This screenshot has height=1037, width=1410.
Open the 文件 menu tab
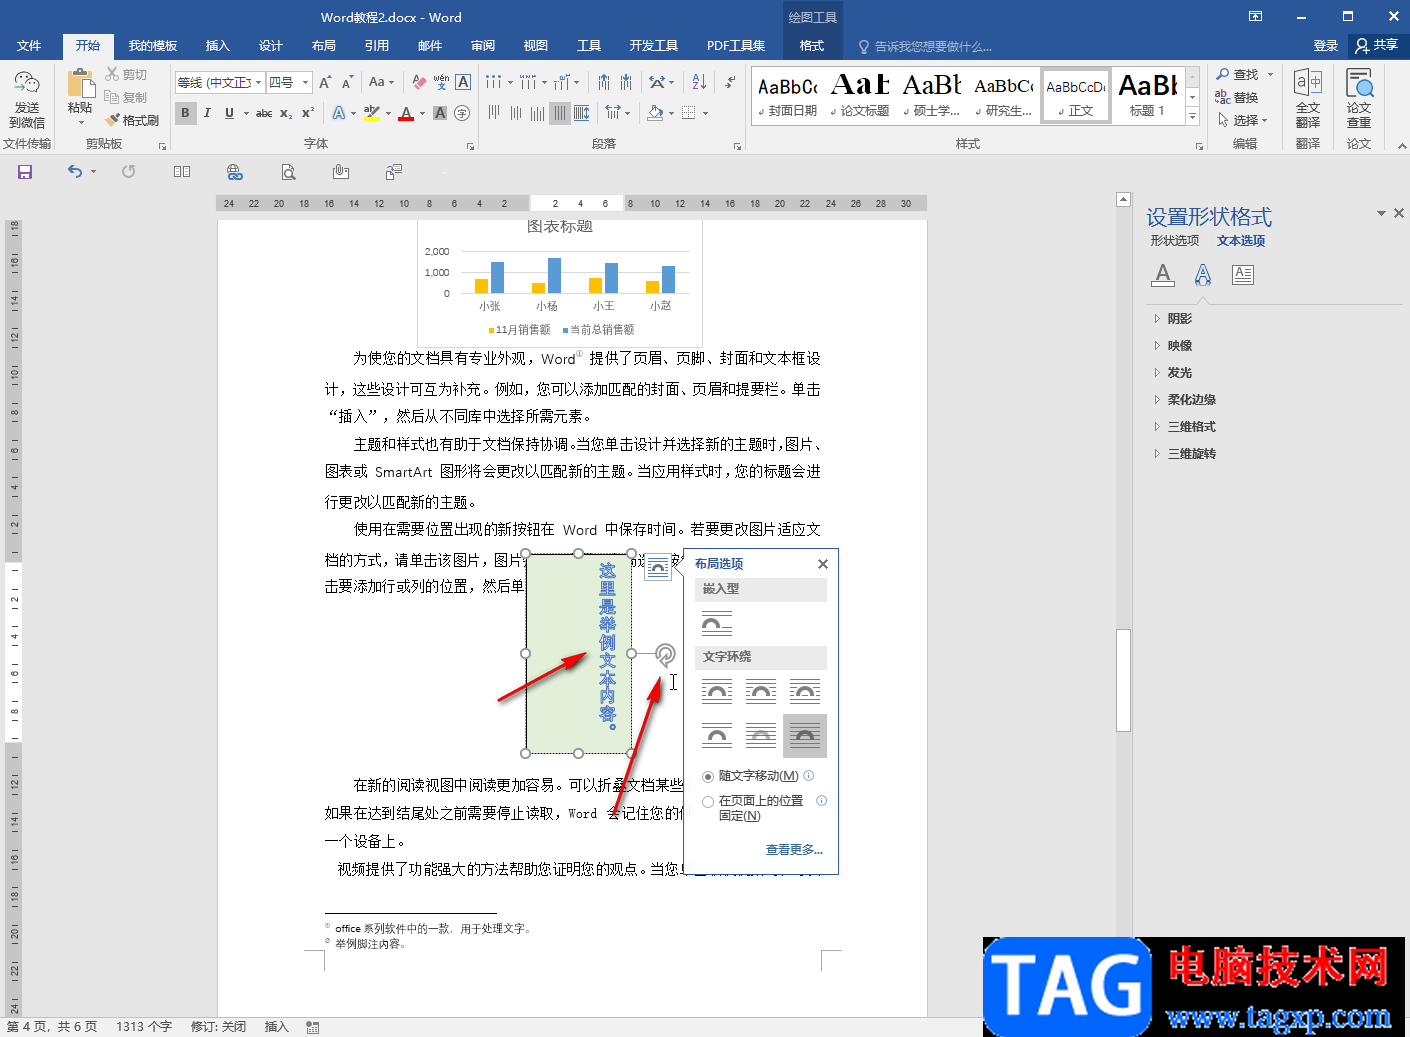[x=29, y=46]
